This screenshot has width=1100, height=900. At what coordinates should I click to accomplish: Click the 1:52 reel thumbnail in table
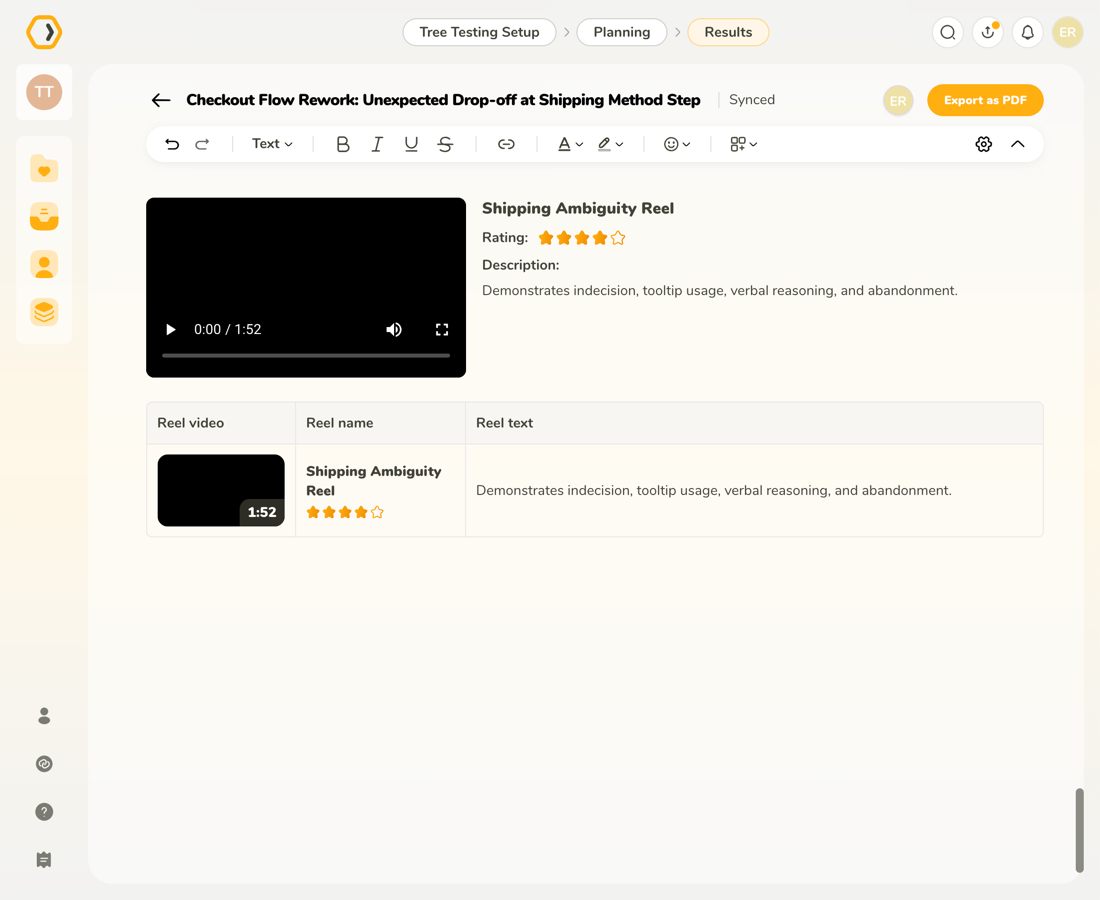(221, 490)
